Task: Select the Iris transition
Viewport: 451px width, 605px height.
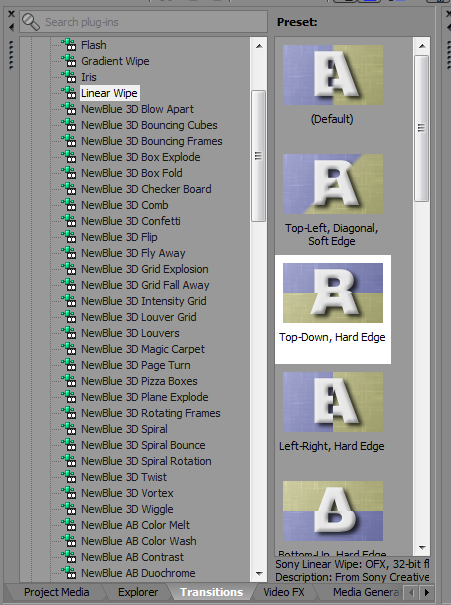Action: tap(89, 77)
